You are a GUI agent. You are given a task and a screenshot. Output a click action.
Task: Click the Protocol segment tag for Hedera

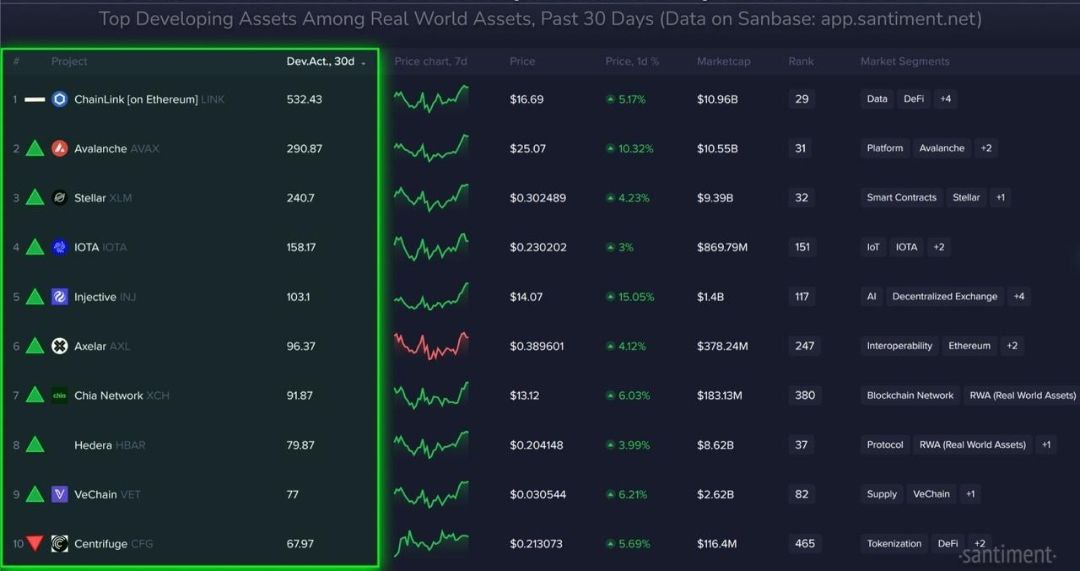(x=884, y=445)
